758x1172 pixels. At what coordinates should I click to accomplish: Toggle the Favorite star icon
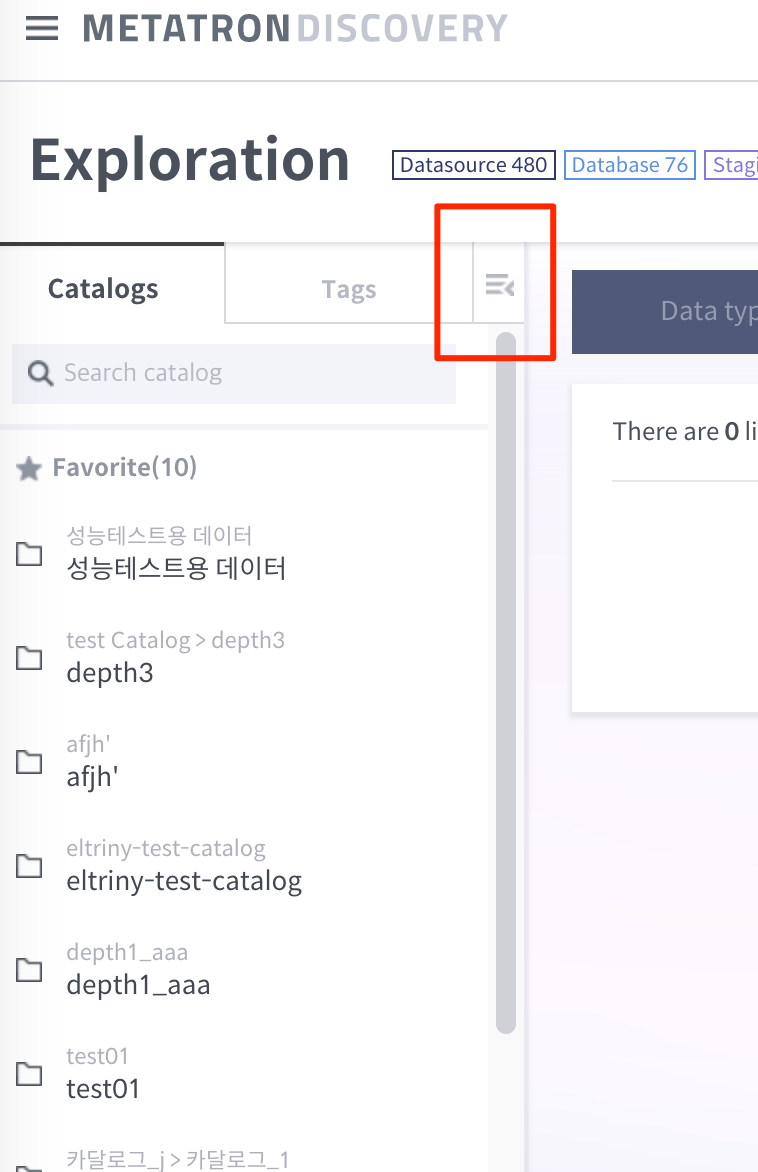coord(28,466)
